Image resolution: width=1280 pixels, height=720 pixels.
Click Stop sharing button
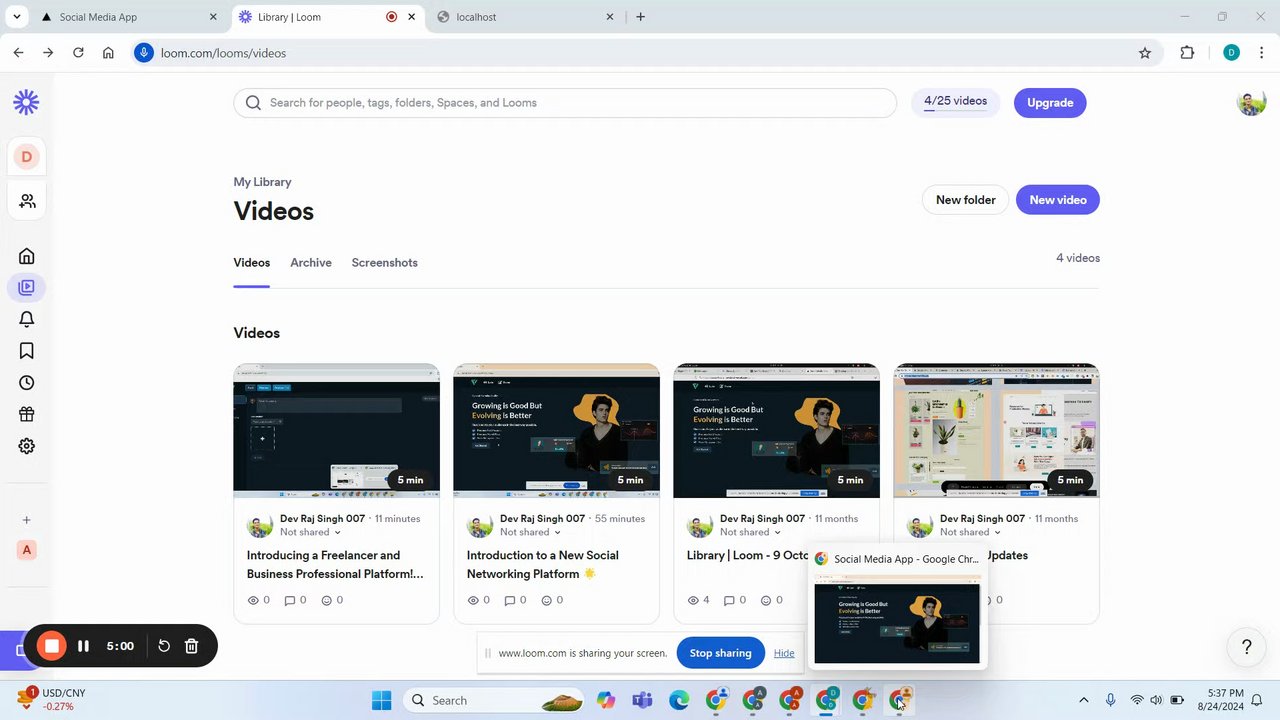coord(720,654)
